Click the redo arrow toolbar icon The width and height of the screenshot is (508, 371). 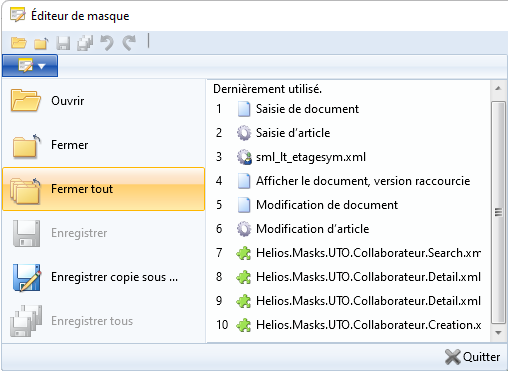click(129, 43)
